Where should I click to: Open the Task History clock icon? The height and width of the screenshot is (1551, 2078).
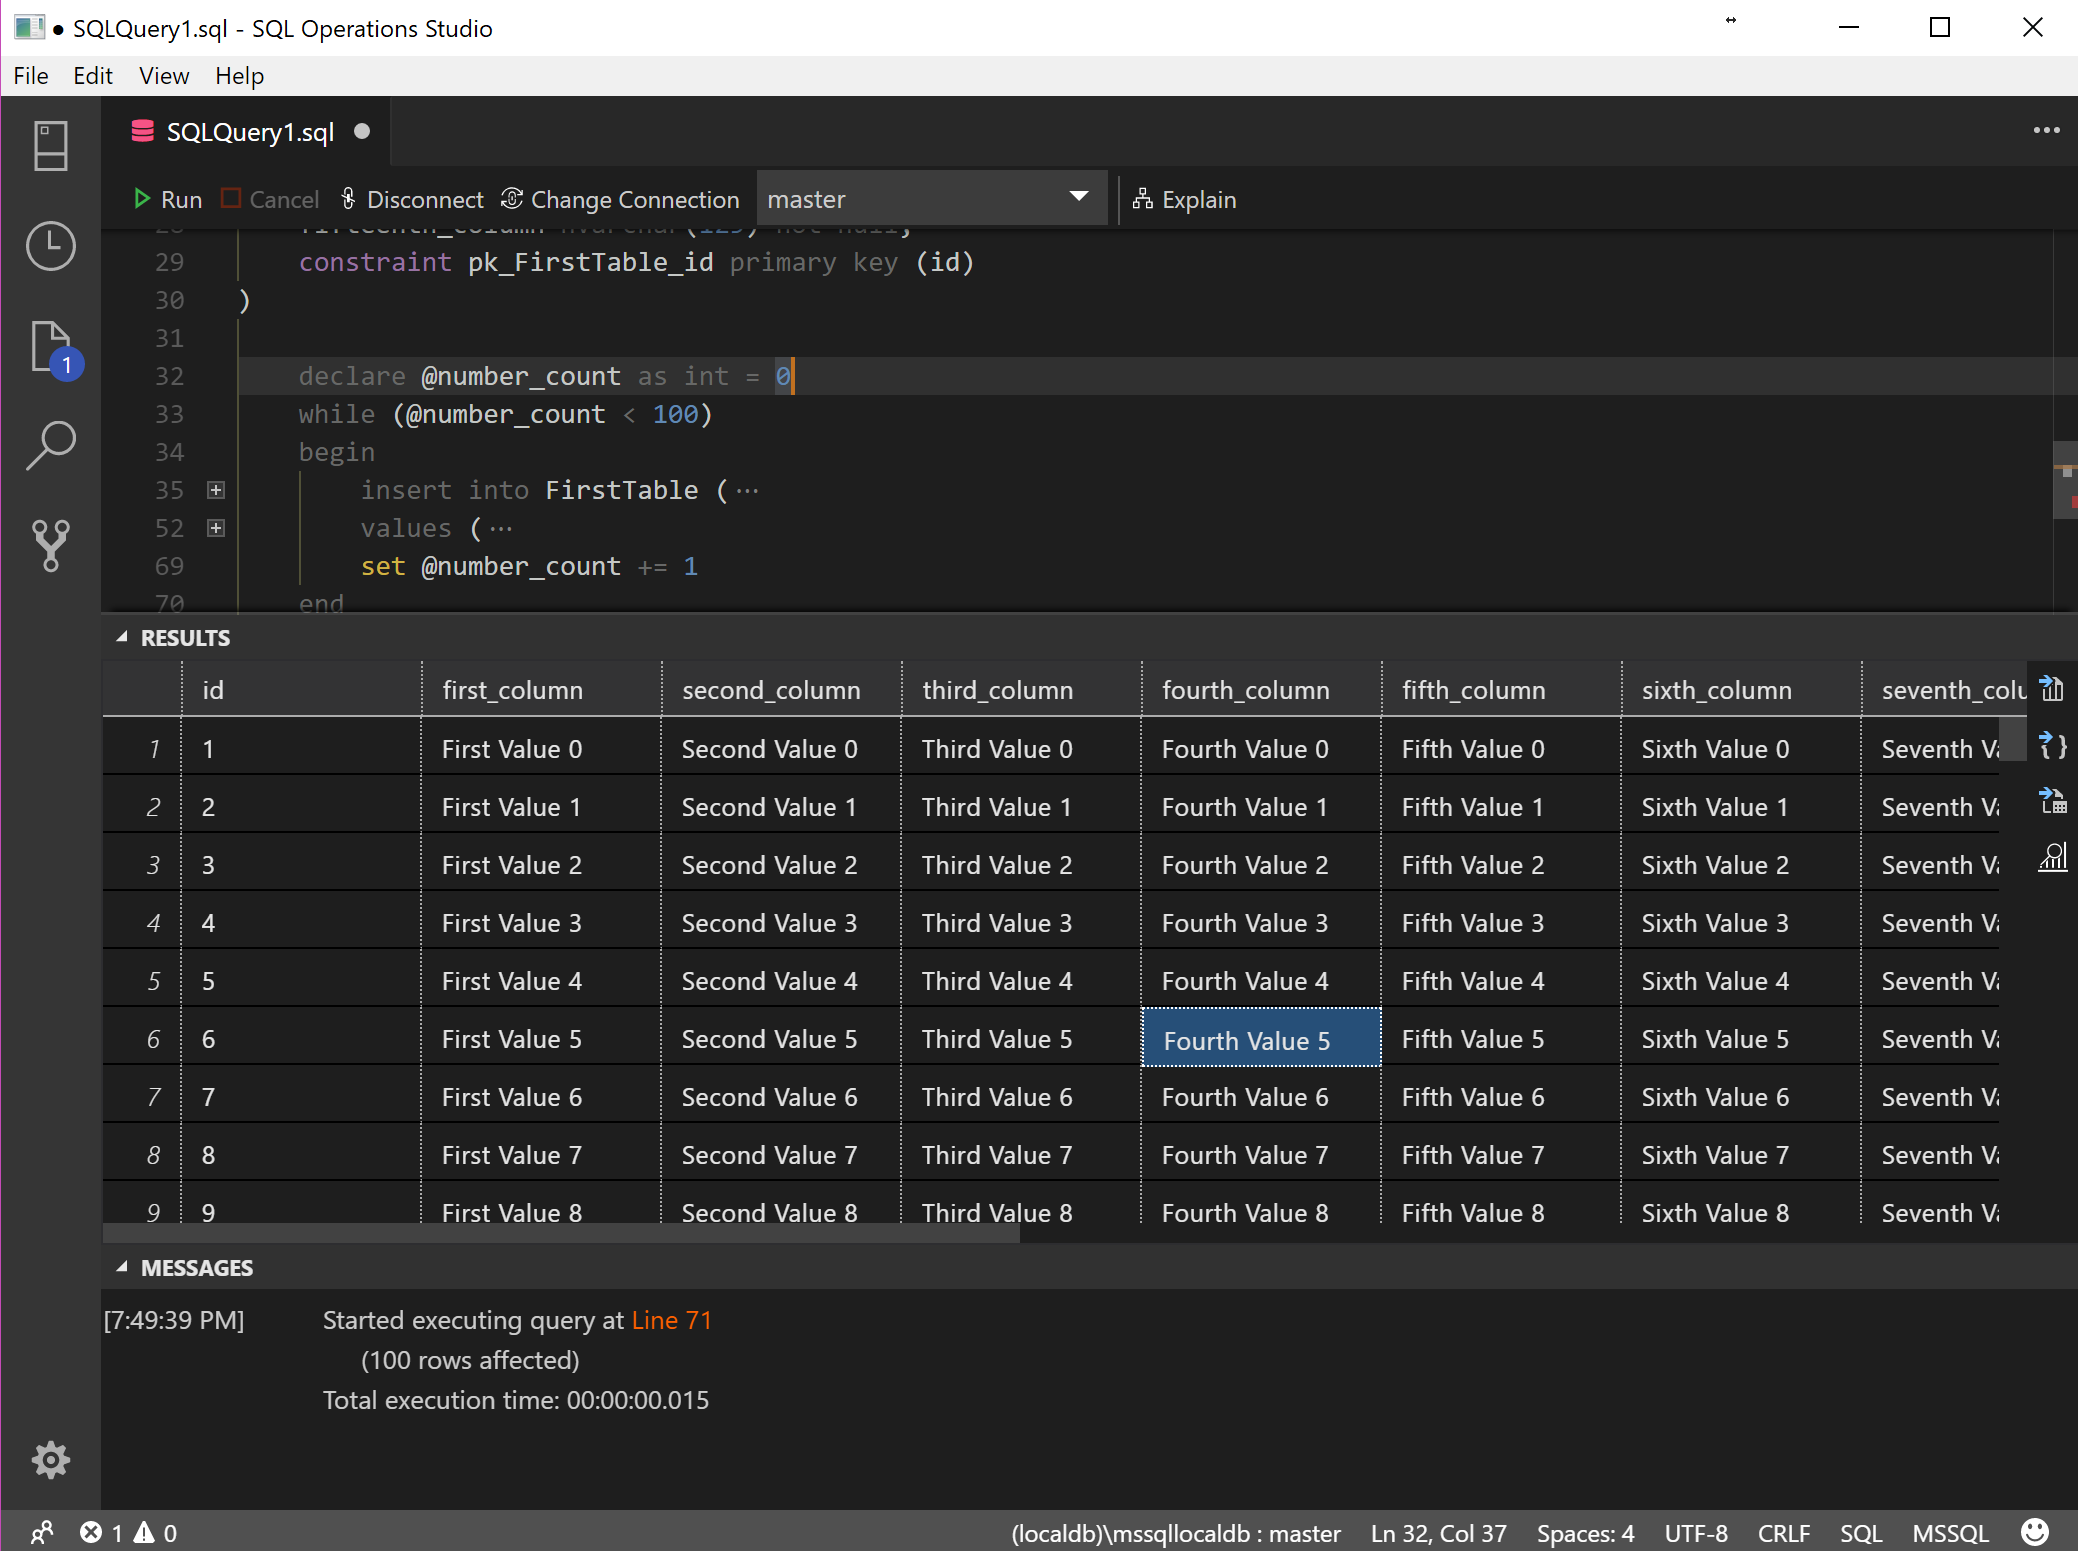[50, 246]
